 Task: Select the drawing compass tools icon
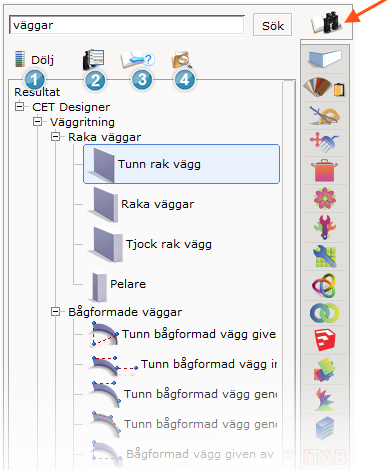325,115
